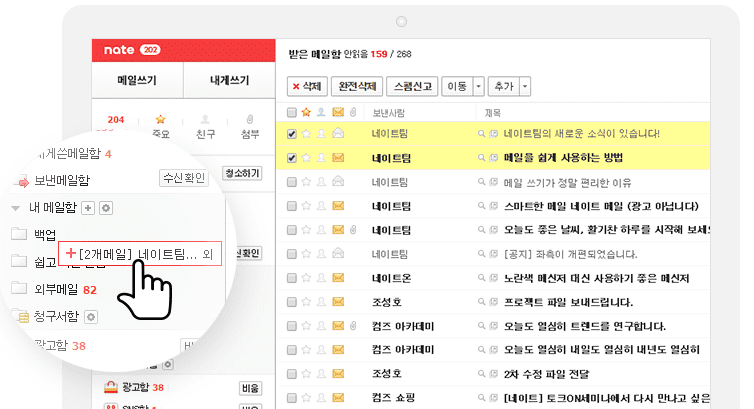Click attachment clip on 오늘도 열심히 트렌드를 row

point(353,326)
